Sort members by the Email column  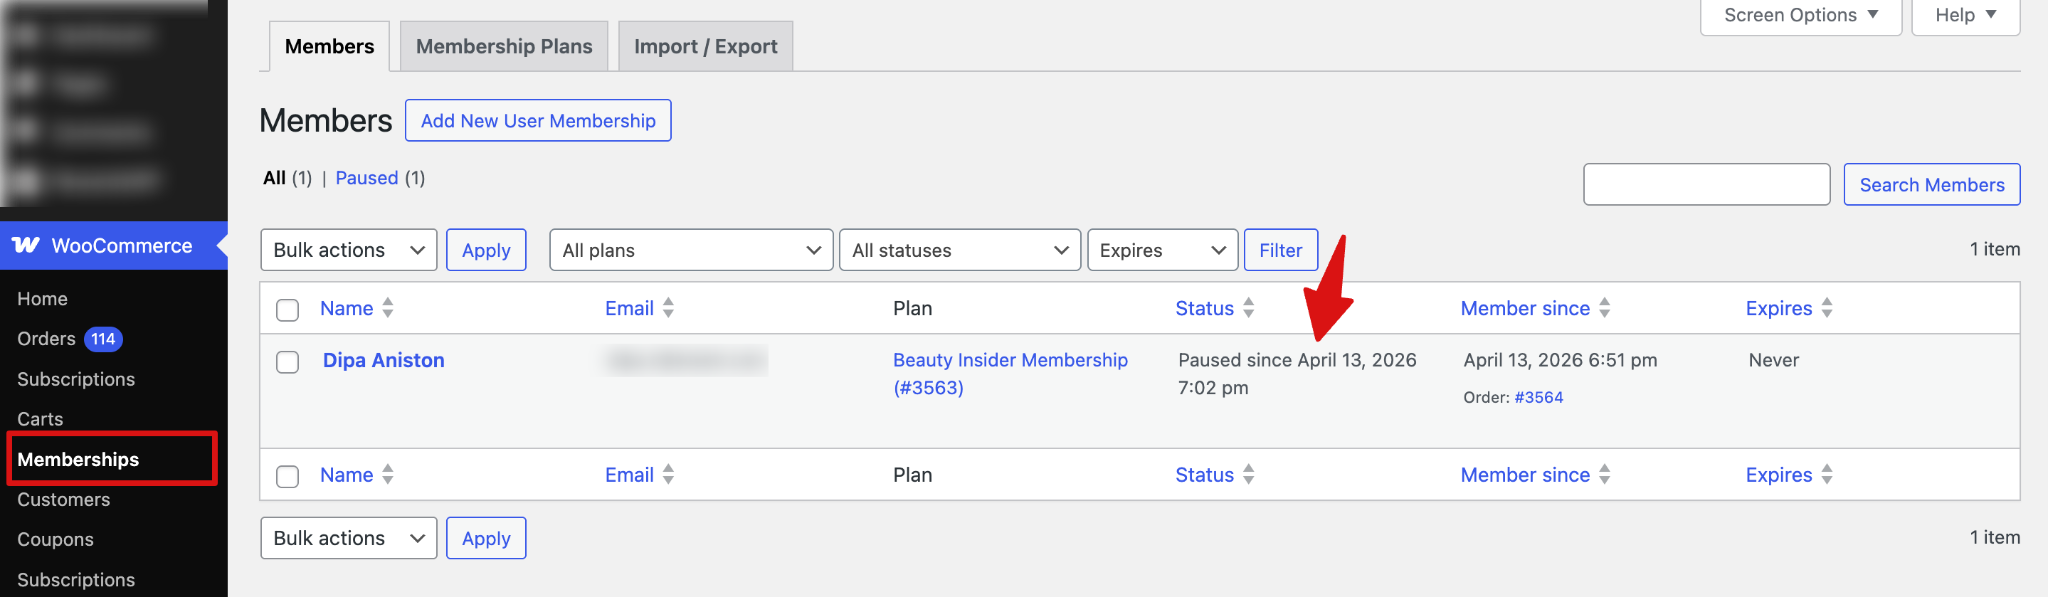point(669,308)
